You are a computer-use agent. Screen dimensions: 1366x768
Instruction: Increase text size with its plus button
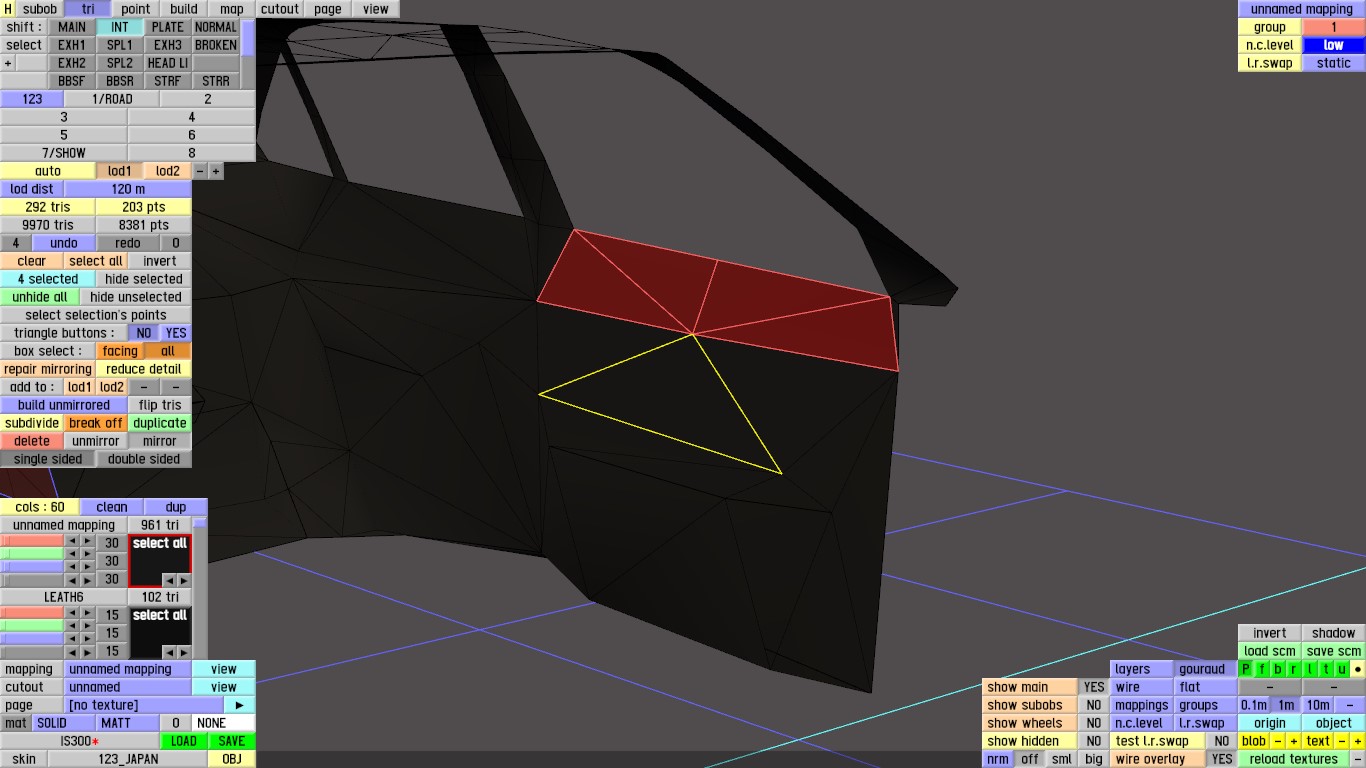pos(1358,741)
